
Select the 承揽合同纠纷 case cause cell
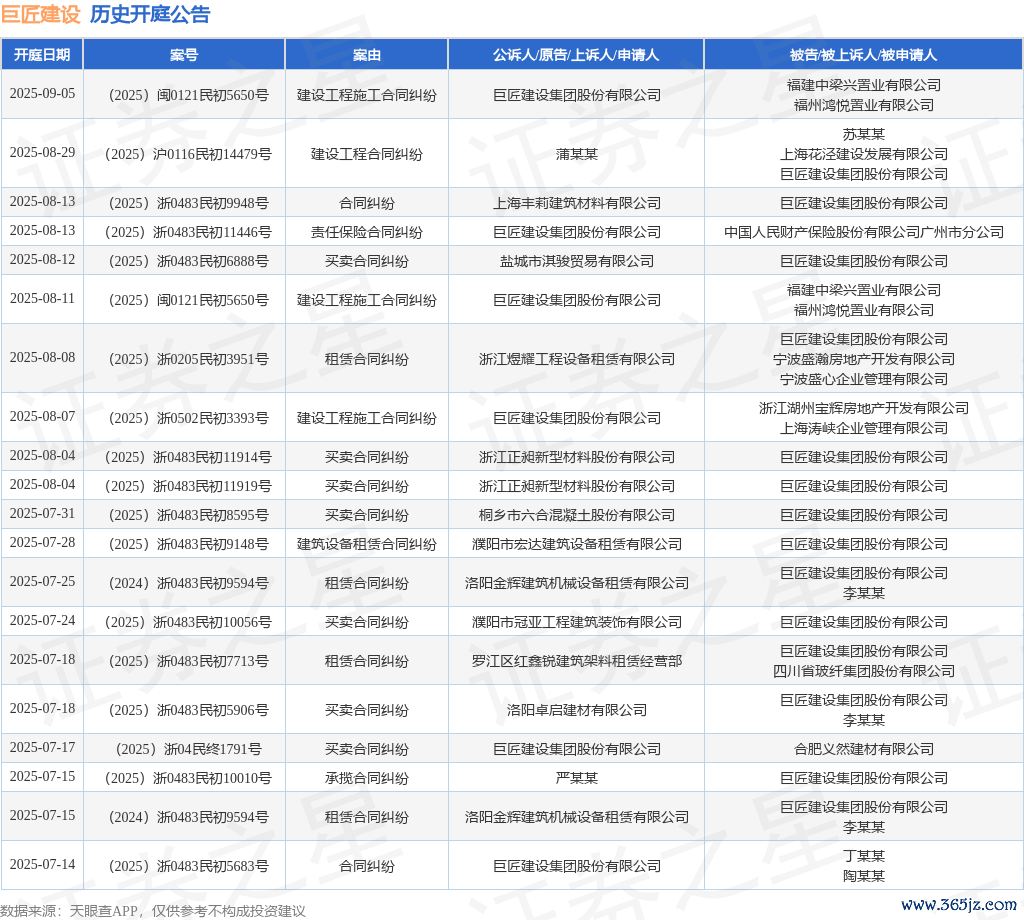367,778
